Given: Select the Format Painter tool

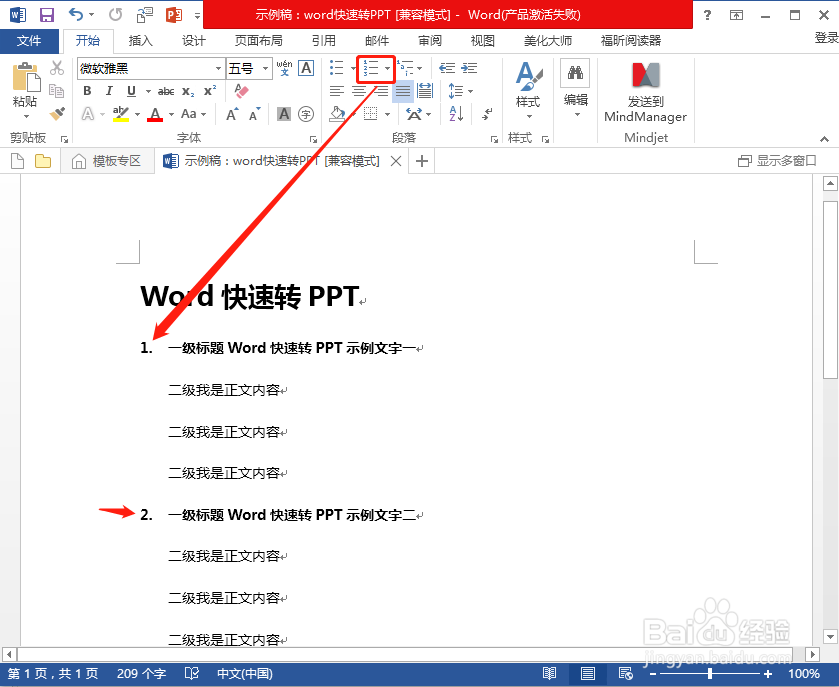Looking at the screenshot, I should [x=57, y=113].
